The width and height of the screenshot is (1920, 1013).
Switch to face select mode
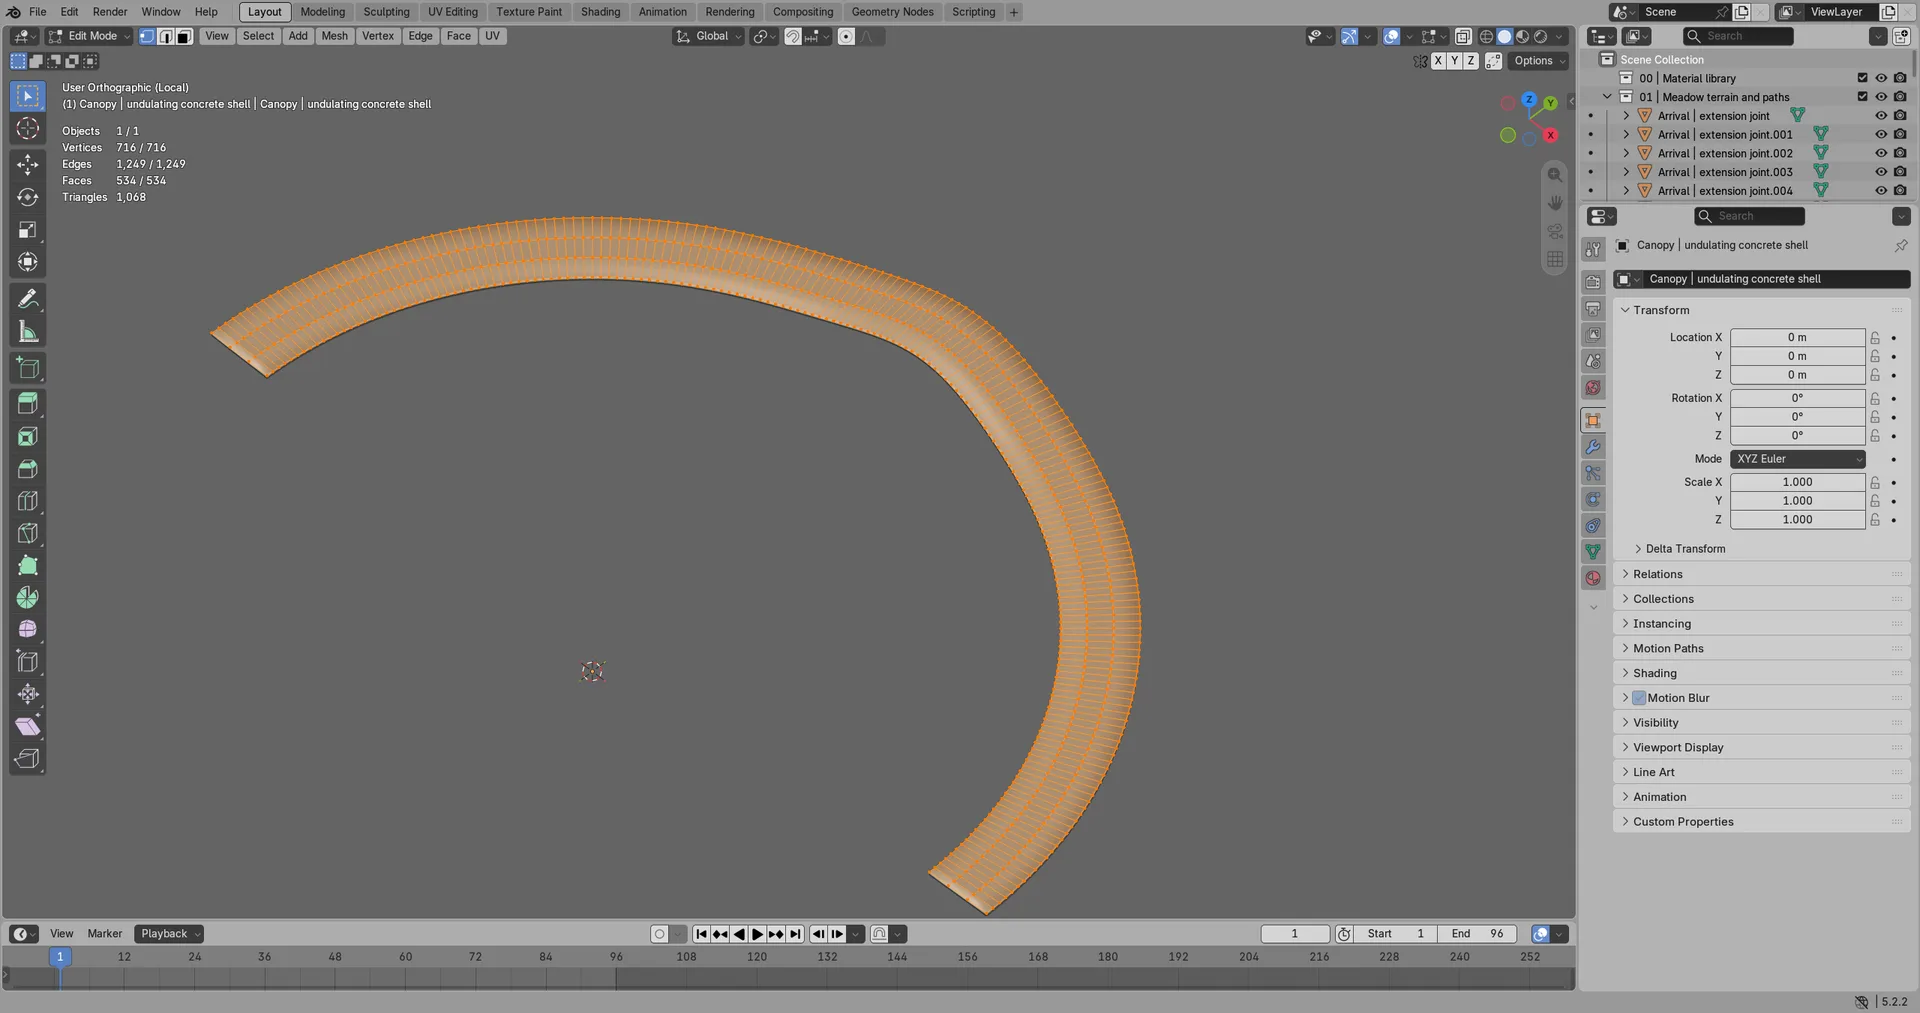(184, 36)
